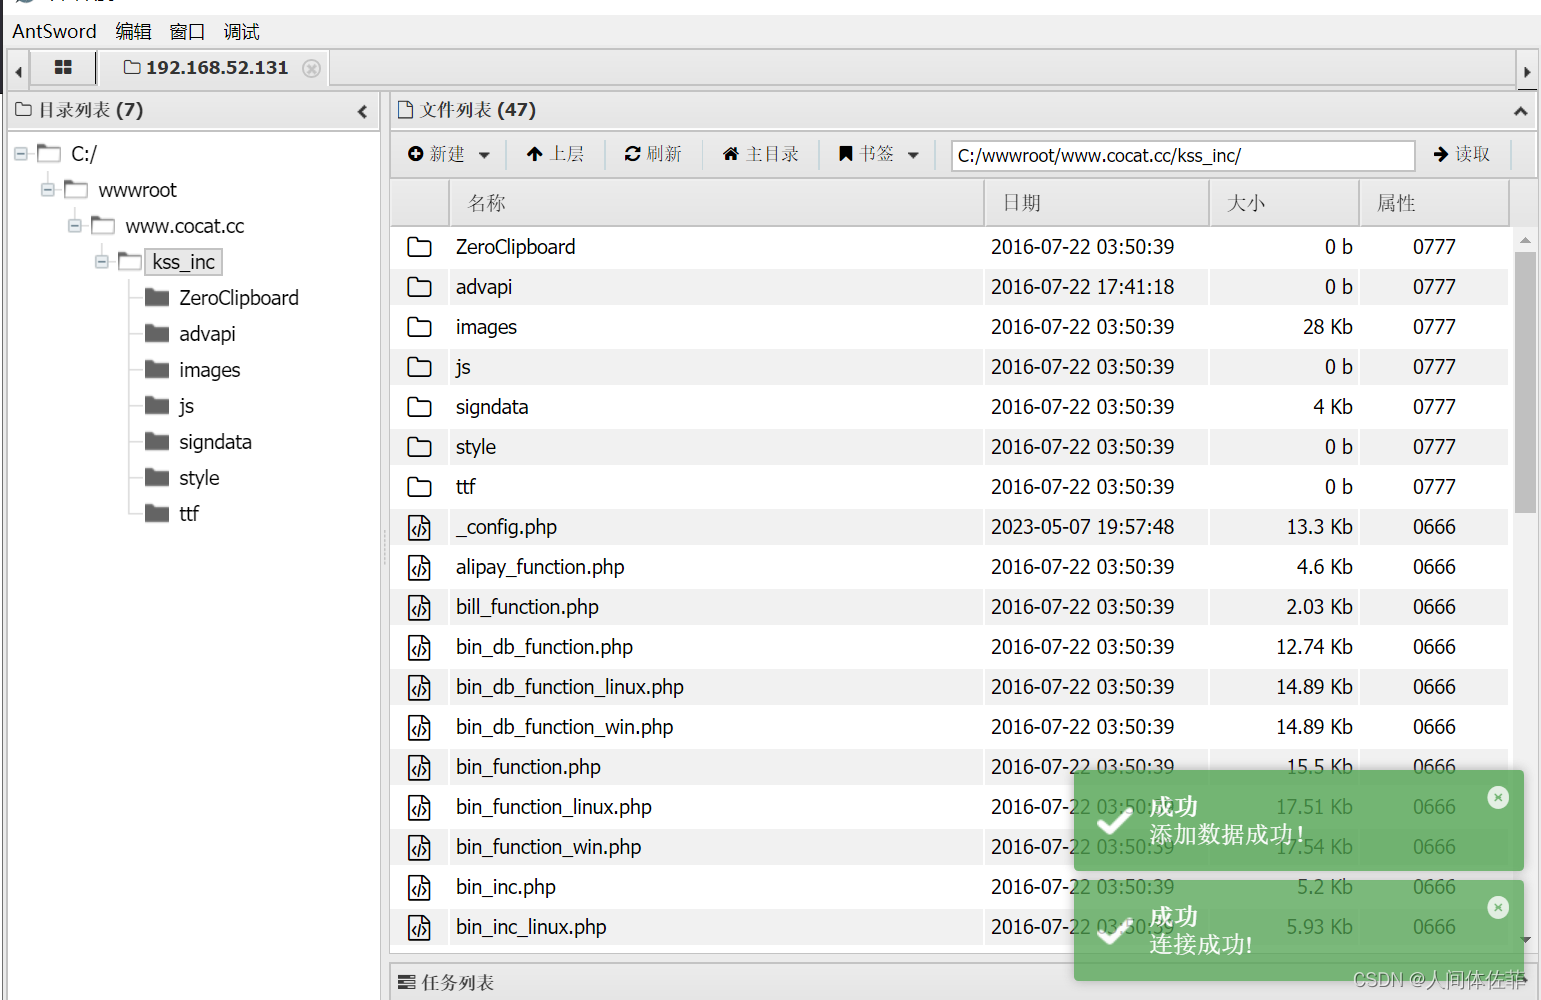Collapse the 目录列表 panel
The width and height of the screenshot is (1541, 1000).
[x=362, y=111]
